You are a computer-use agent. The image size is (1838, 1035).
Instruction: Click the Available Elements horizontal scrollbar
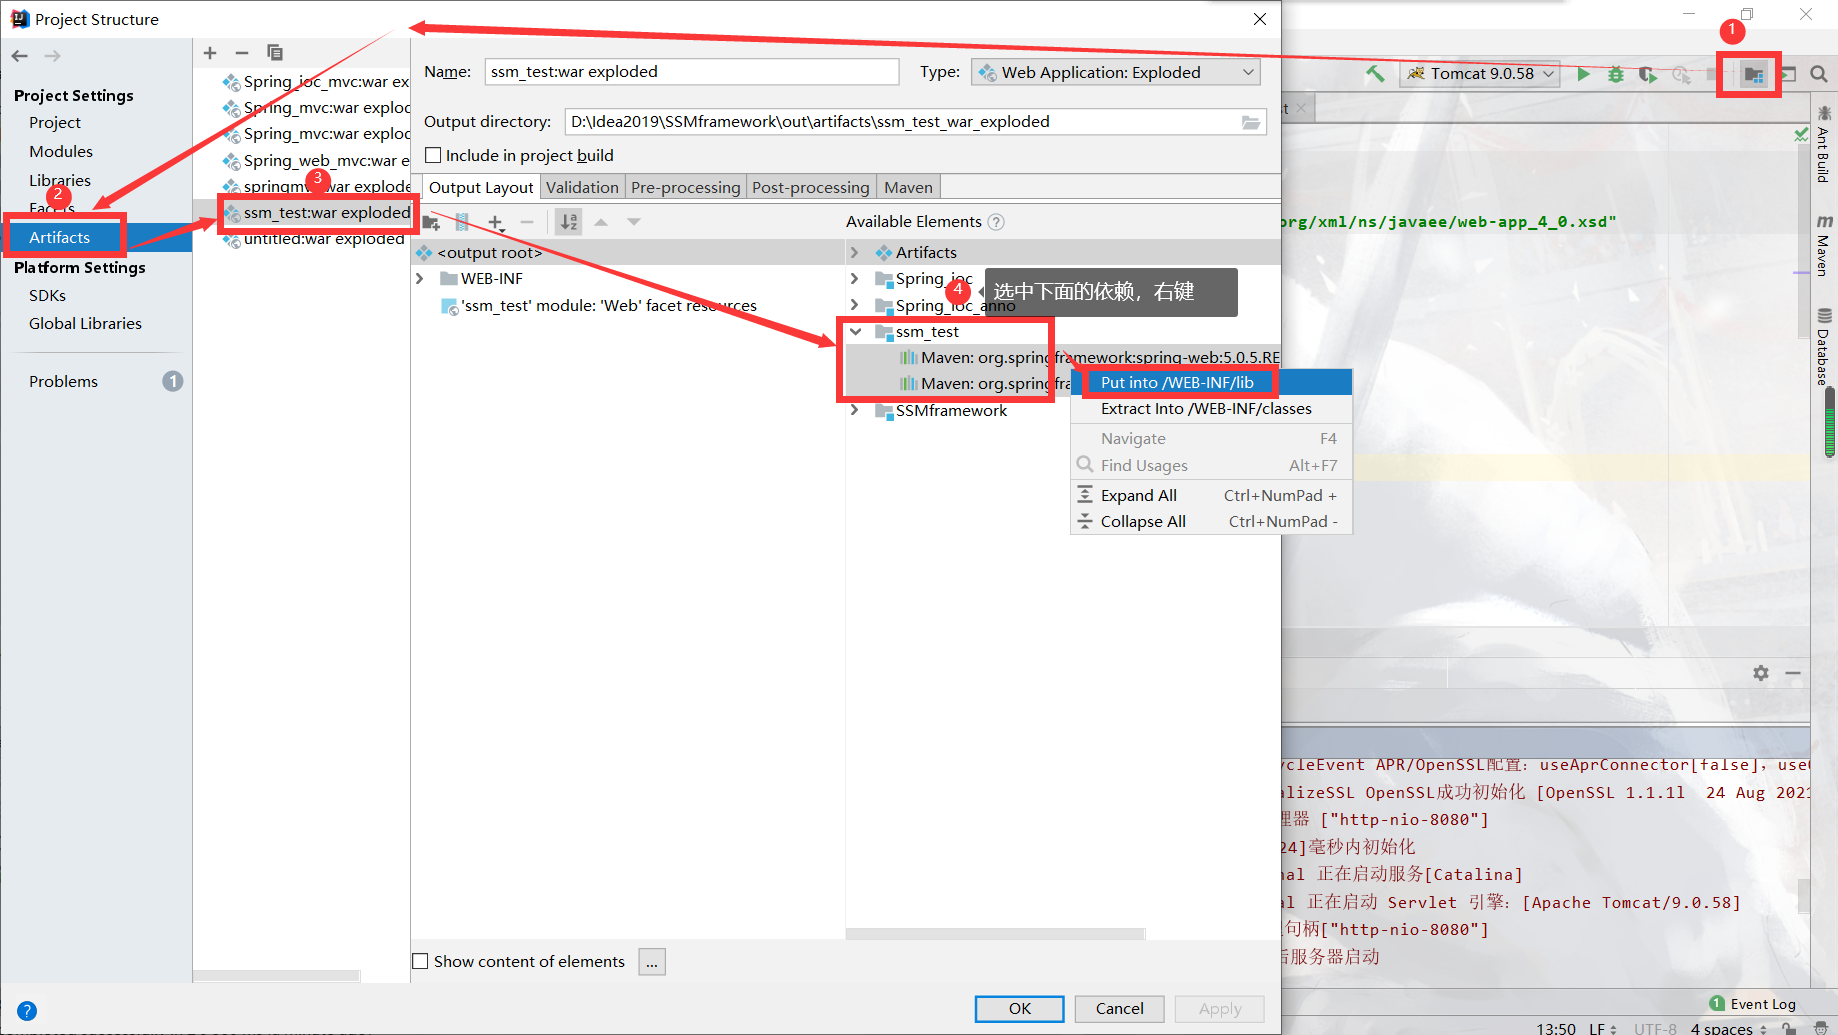pyautogui.click(x=995, y=934)
